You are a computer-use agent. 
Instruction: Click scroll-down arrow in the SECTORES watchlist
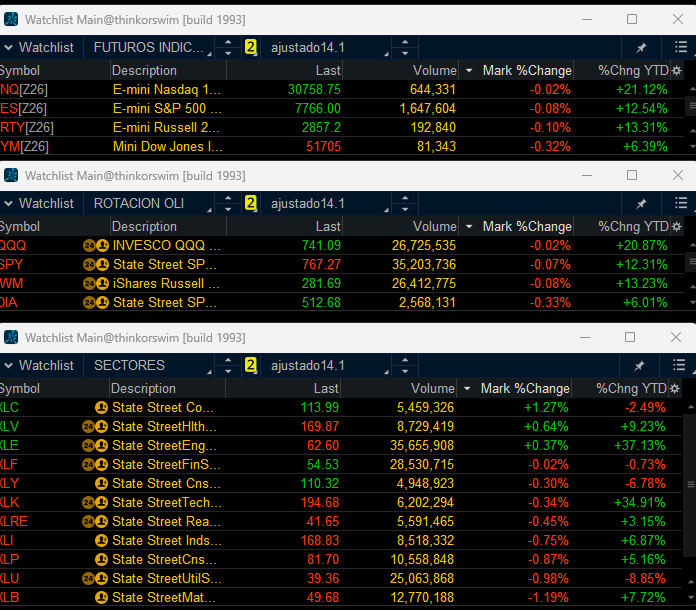691,598
